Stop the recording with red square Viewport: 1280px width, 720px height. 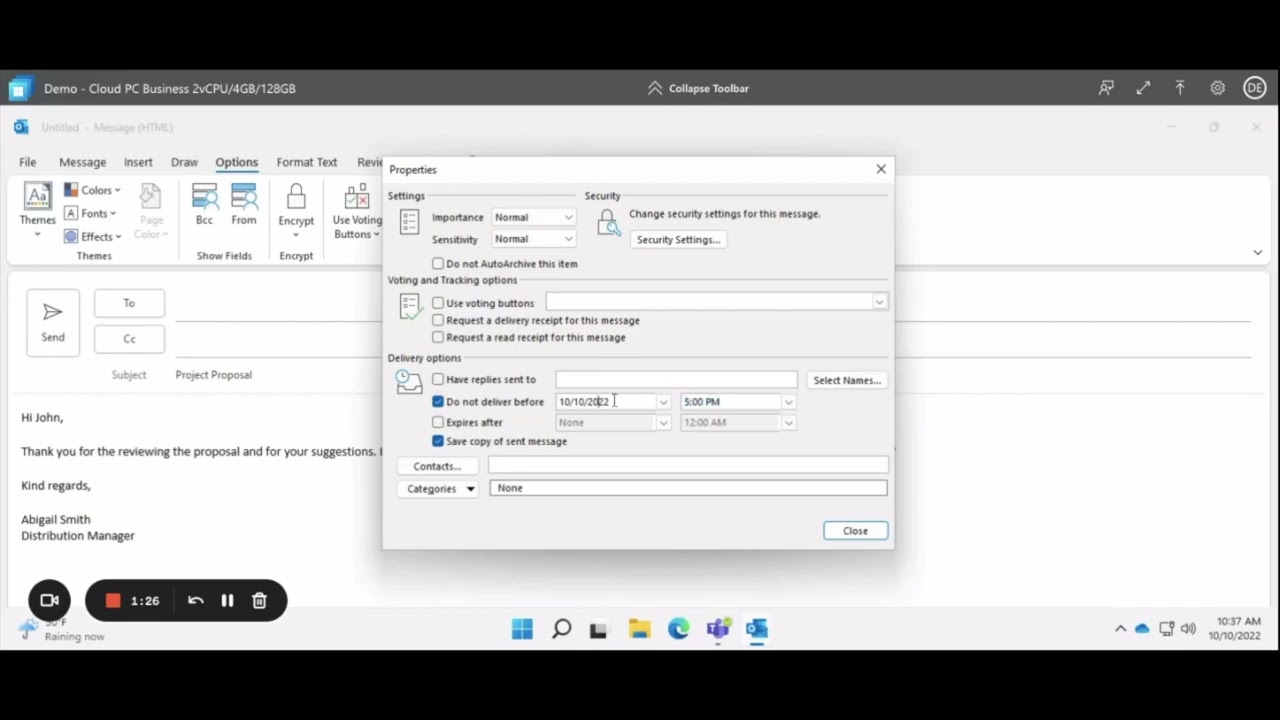(x=113, y=600)
